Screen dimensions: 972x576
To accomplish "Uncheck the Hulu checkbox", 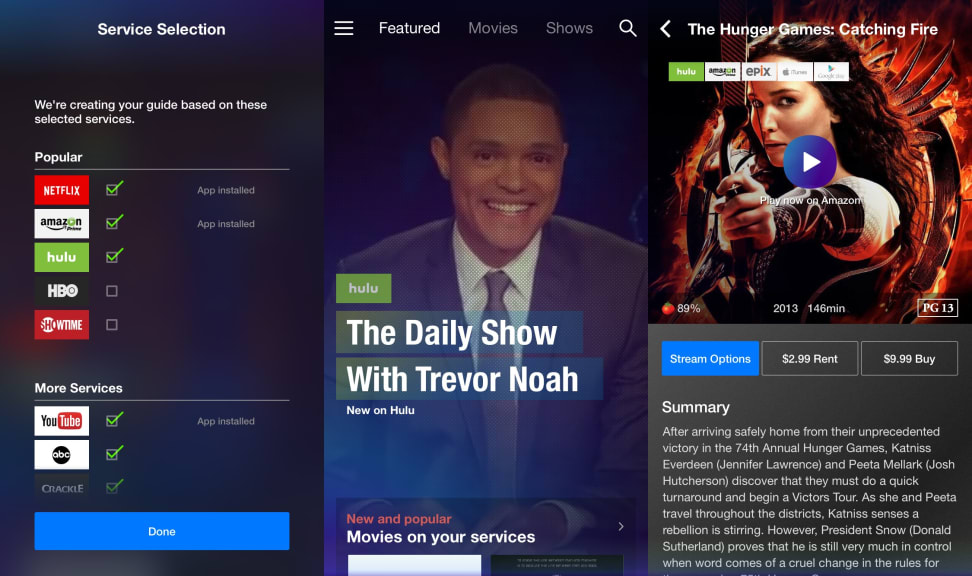I will (x=113, y=255).
